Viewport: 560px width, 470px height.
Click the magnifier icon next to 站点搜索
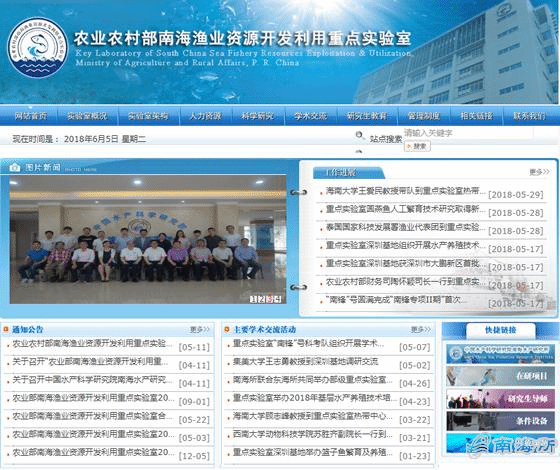[359, 135]
